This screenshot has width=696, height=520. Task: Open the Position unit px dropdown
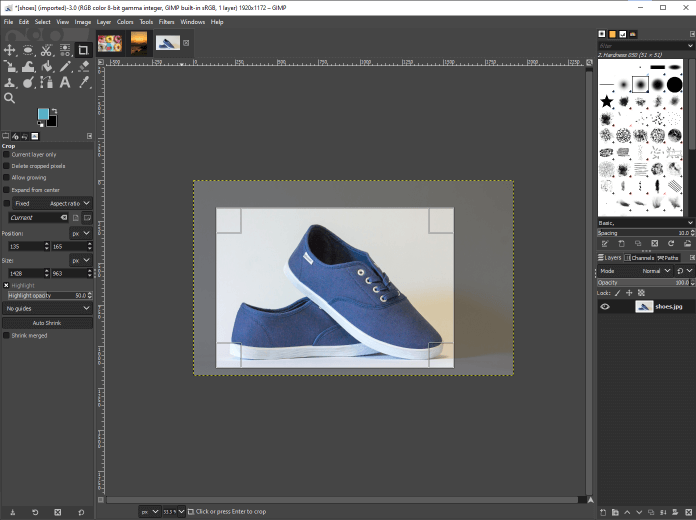[x=81, y=233]
